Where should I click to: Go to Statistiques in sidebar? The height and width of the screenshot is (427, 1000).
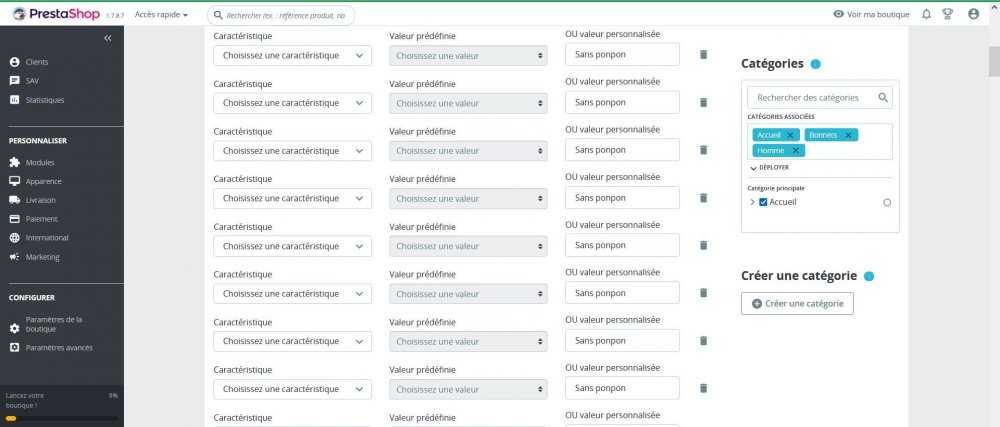pyautogui.click(x=45, y=100)
